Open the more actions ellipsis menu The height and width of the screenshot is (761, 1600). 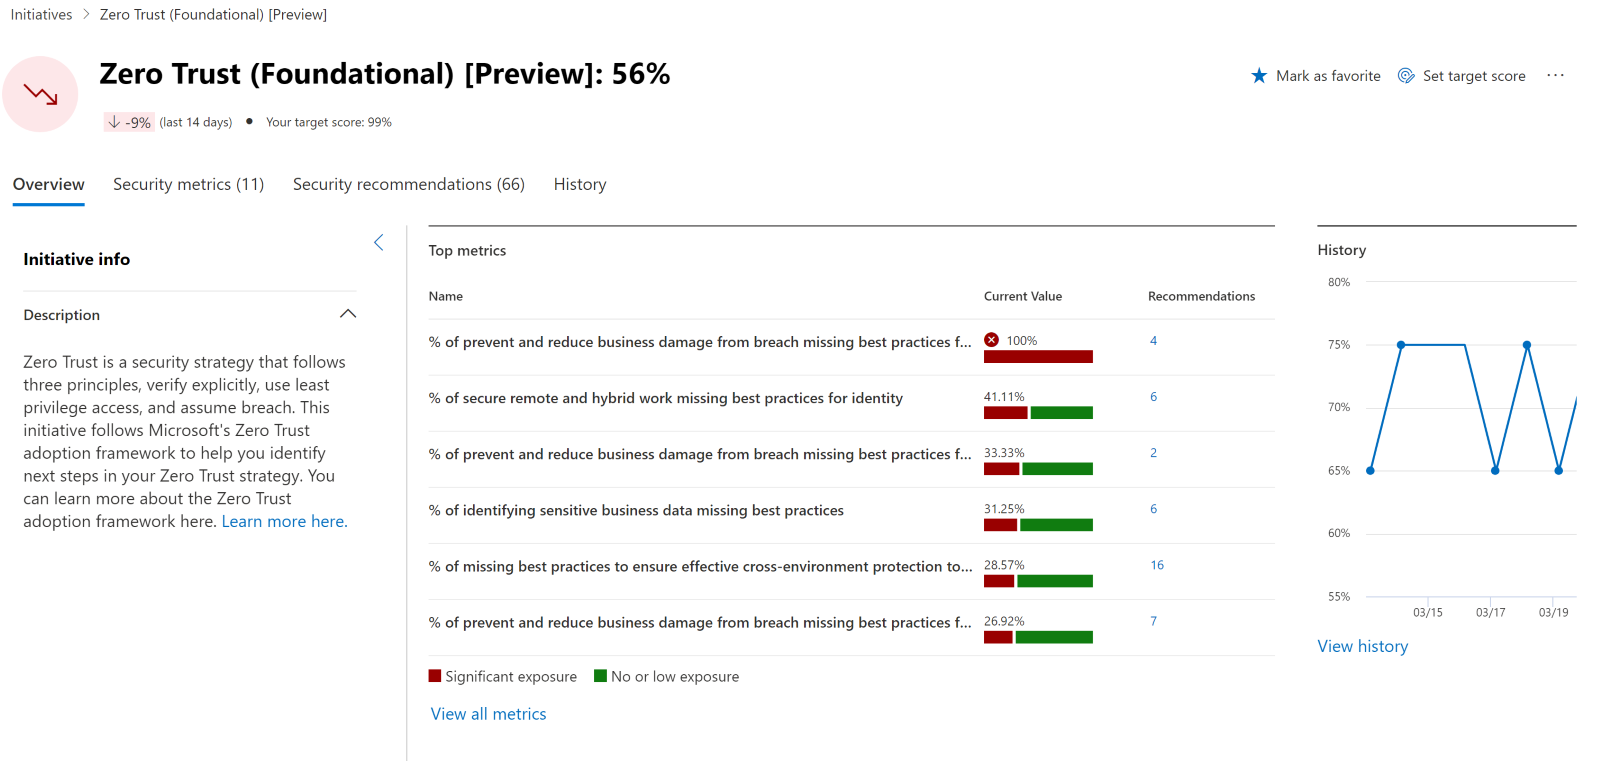[1555, 75]
